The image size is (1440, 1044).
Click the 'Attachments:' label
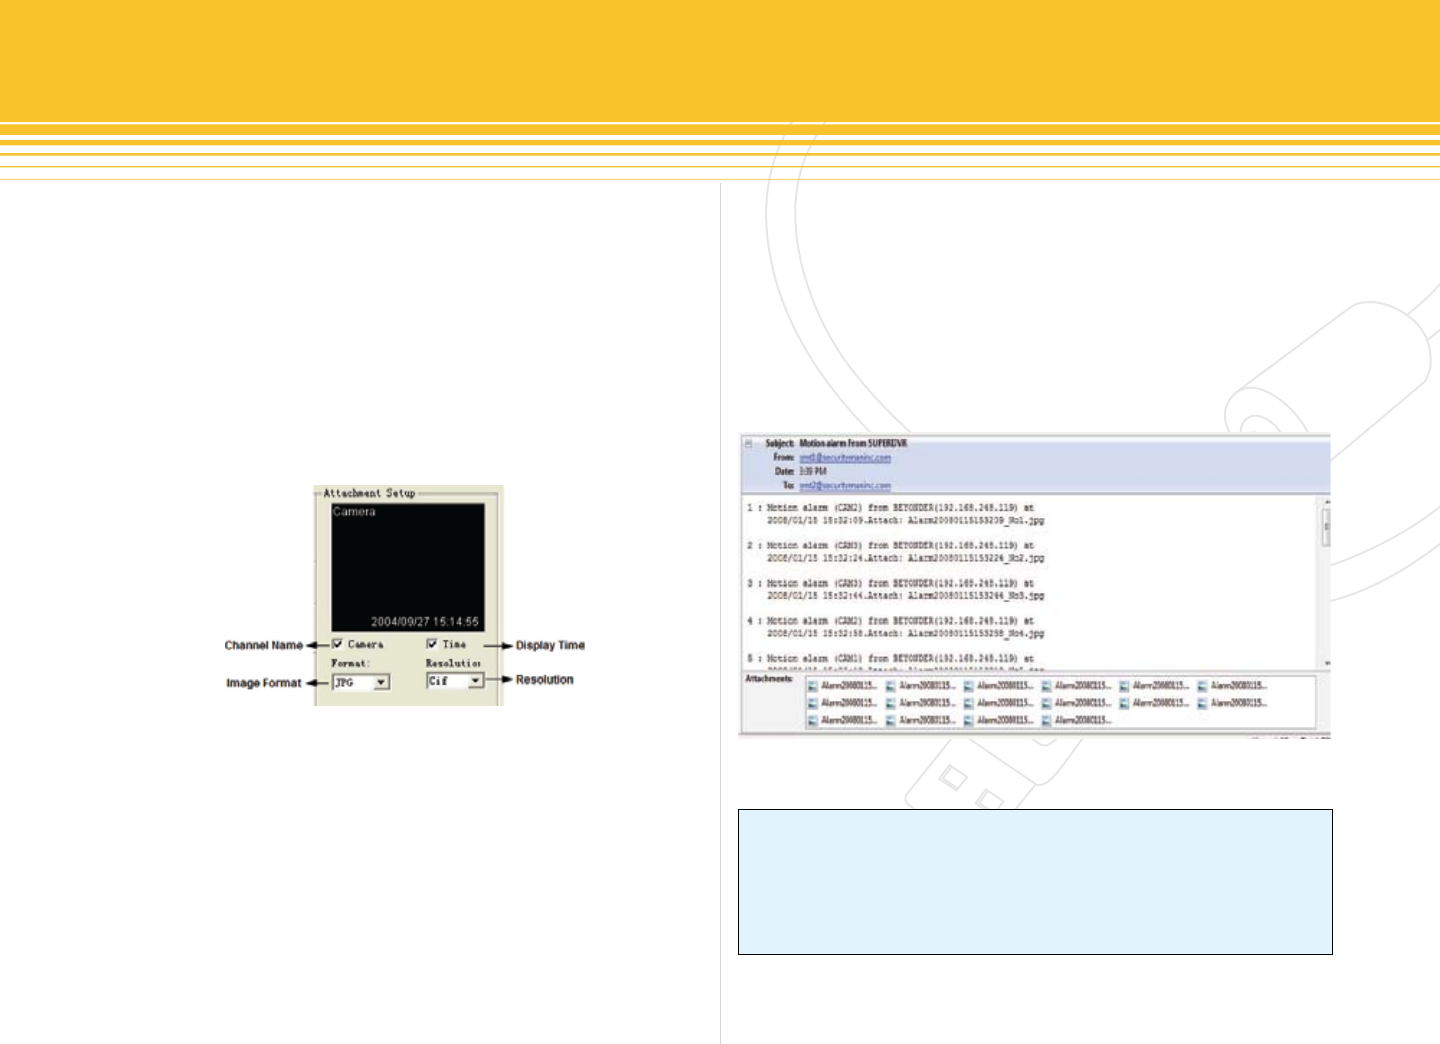769,679
